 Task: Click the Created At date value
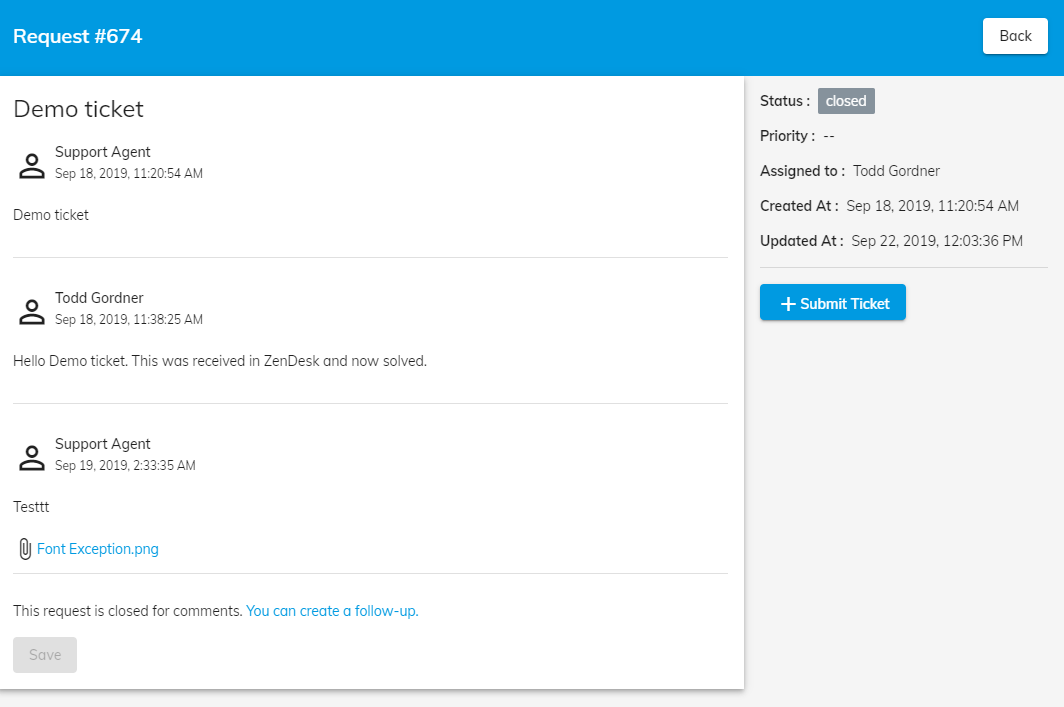[x=932, y=206]
